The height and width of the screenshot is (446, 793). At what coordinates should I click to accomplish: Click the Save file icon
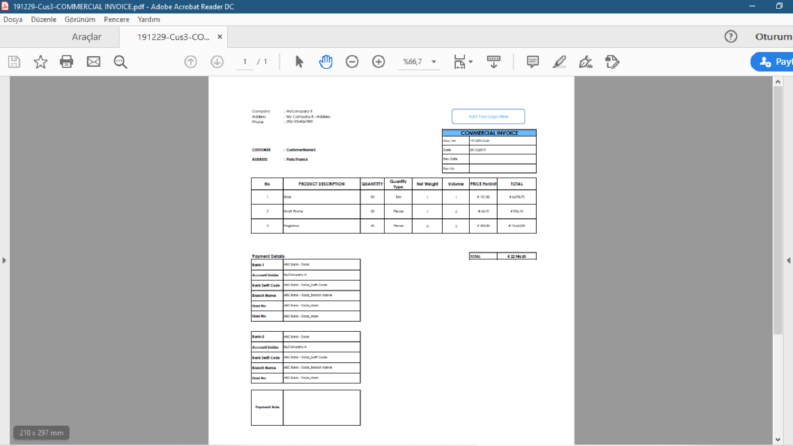14,62
